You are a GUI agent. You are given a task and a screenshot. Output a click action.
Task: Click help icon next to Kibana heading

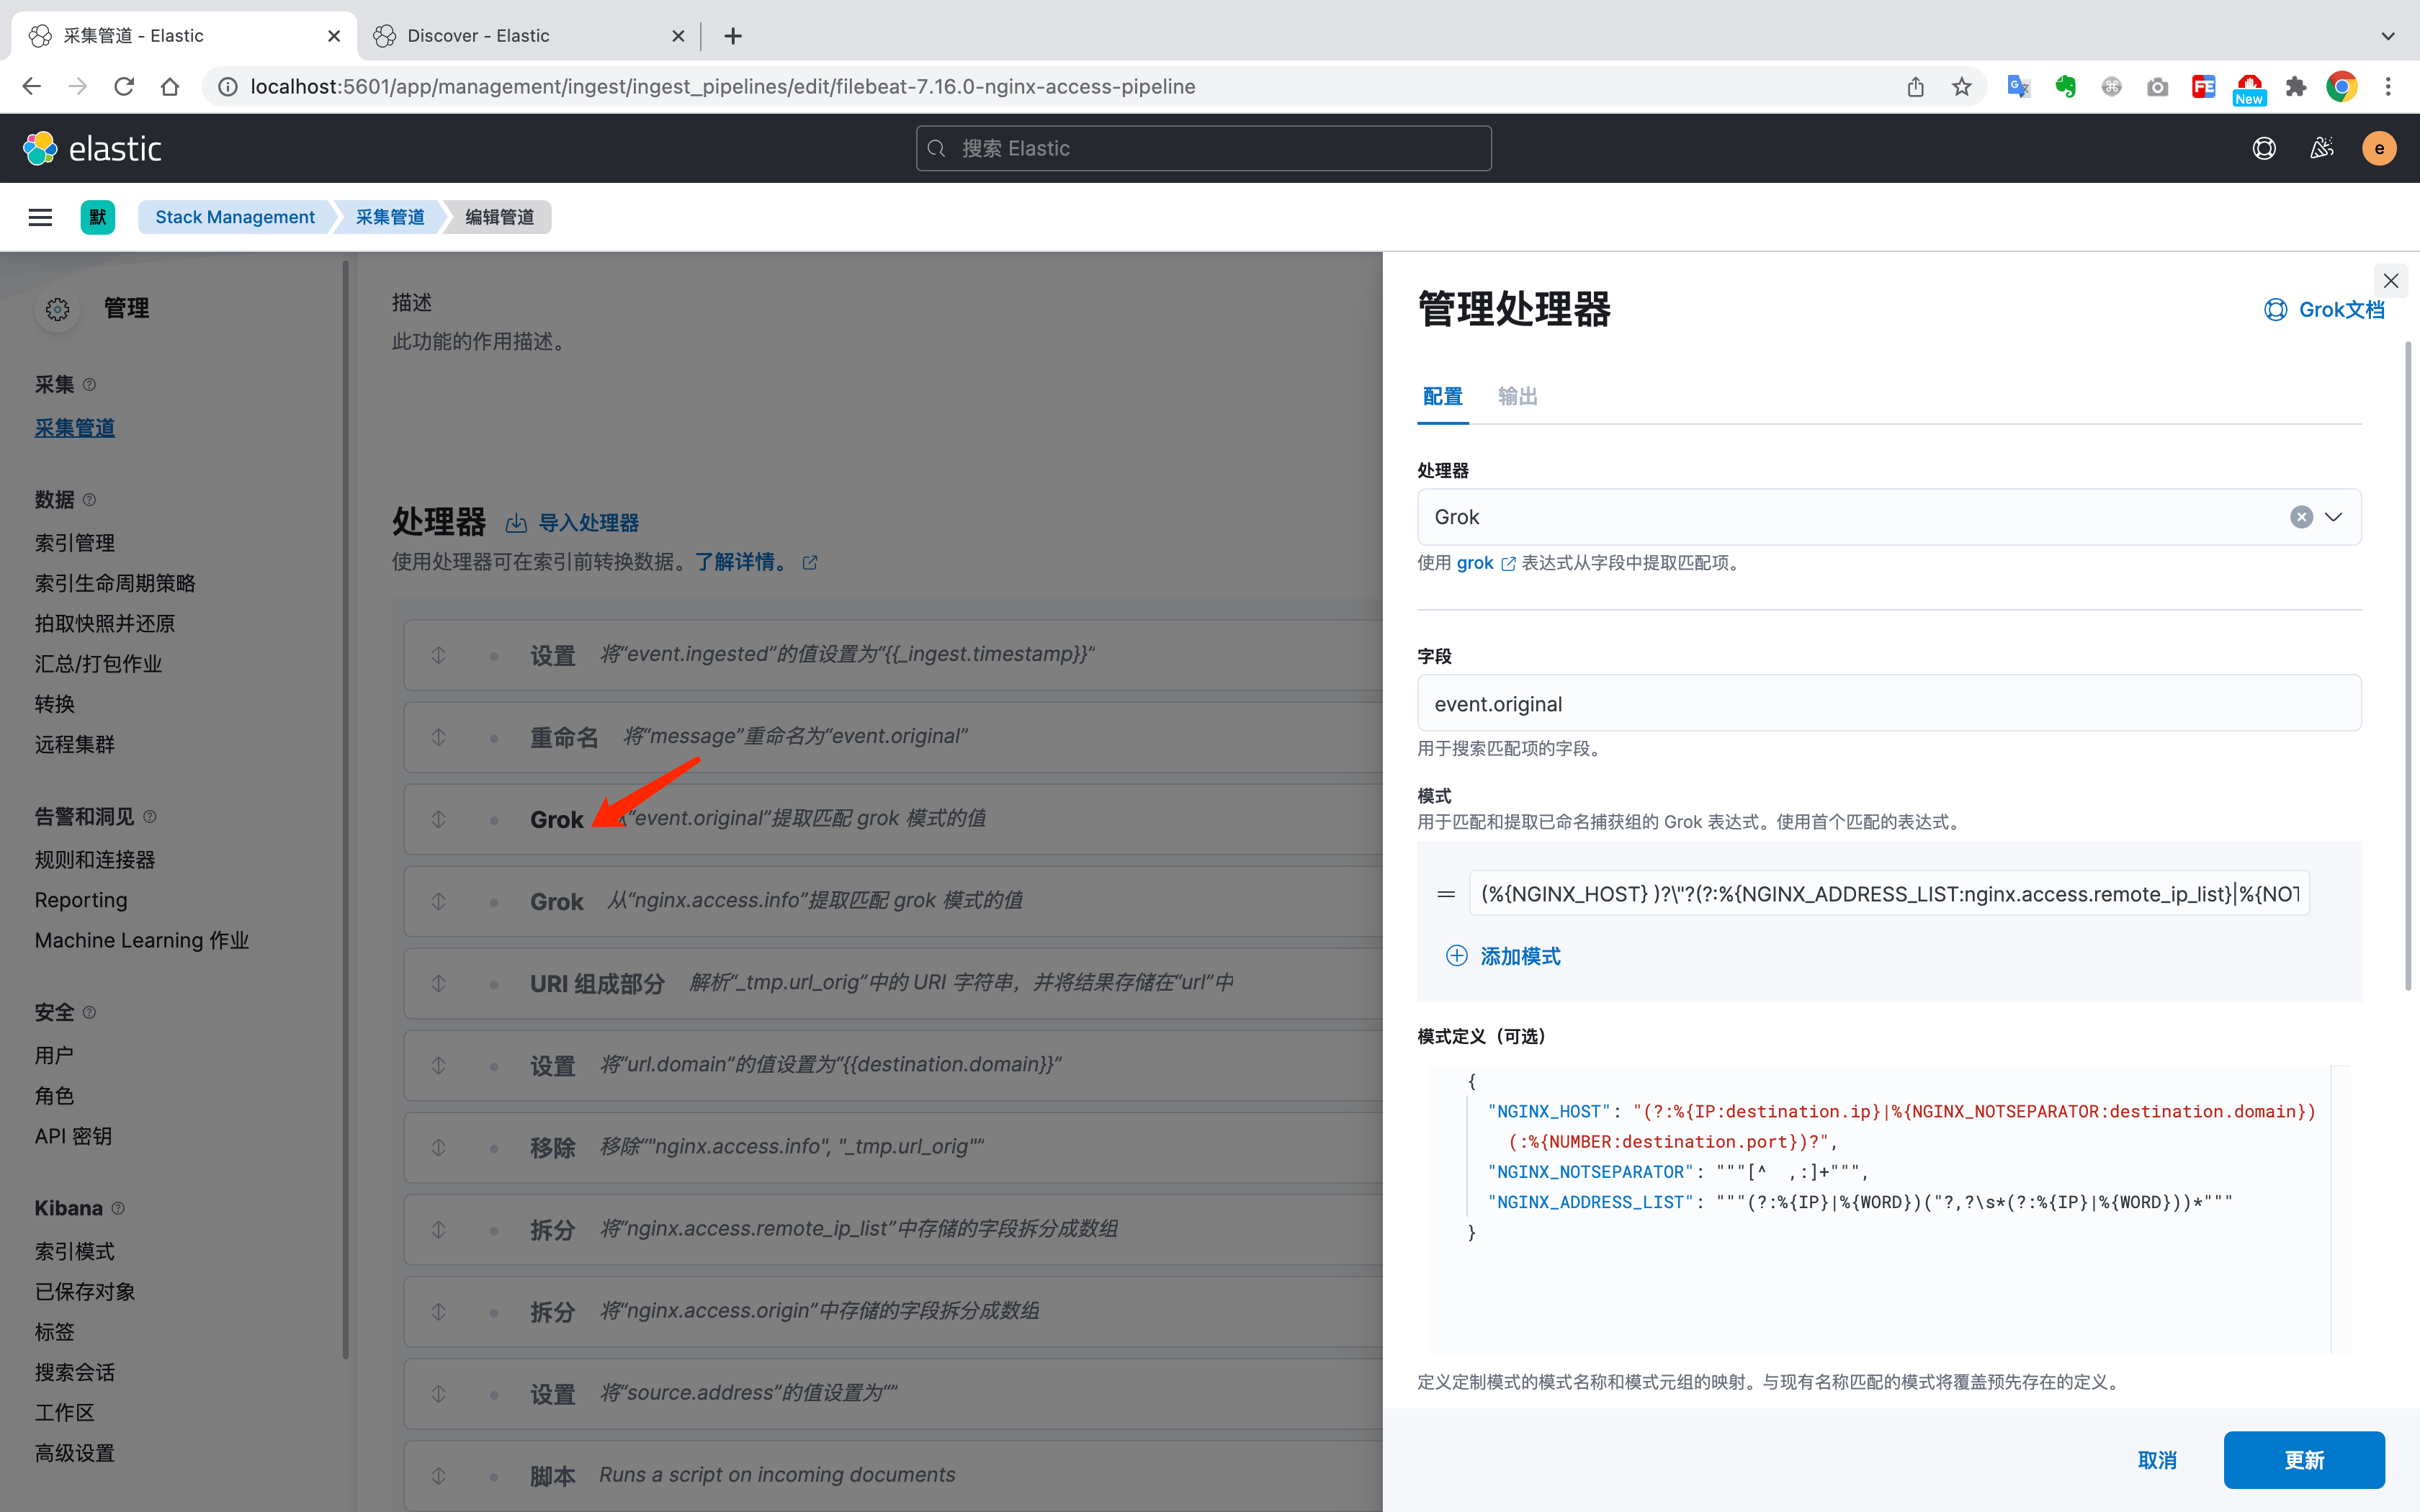click(118, 1208)
